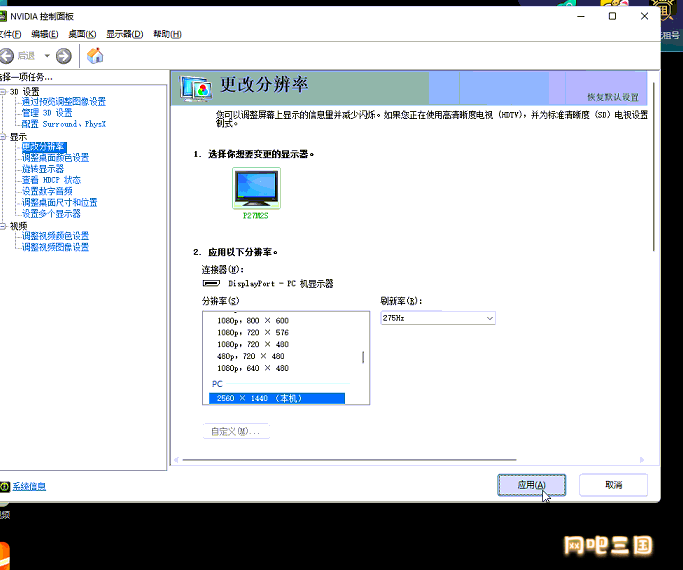Minimize the NVIDIA control panel window
Image resolution: width=683 pixels, height=570 pixels.
[581, 16]
